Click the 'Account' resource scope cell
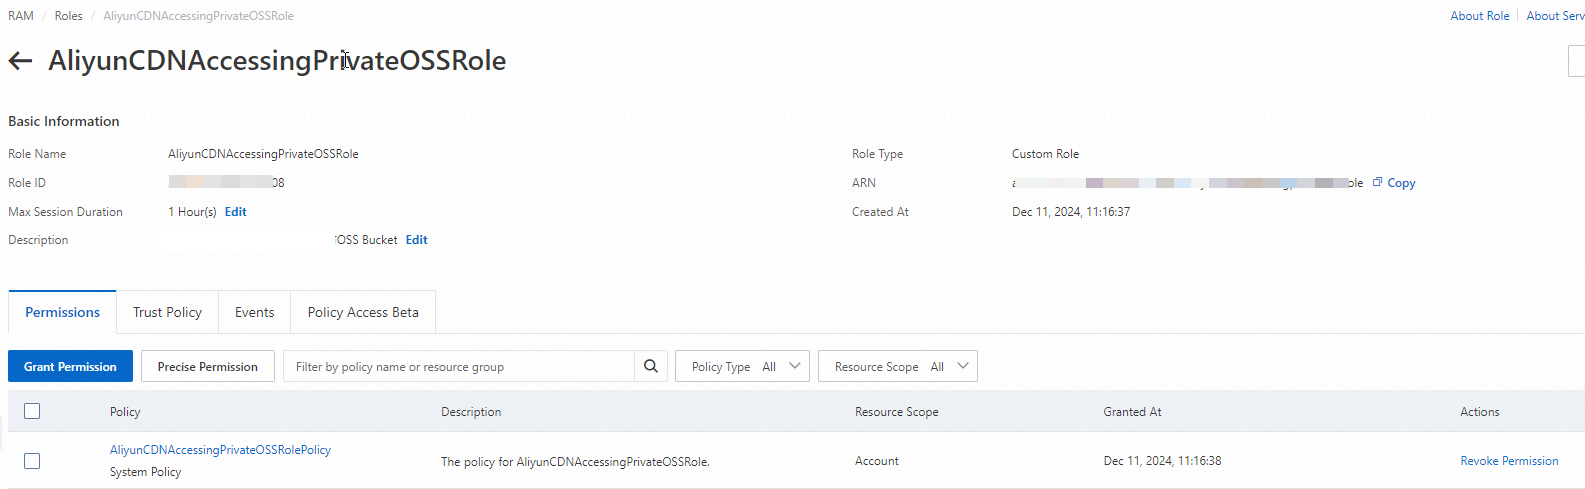 (x=876, y=461)
